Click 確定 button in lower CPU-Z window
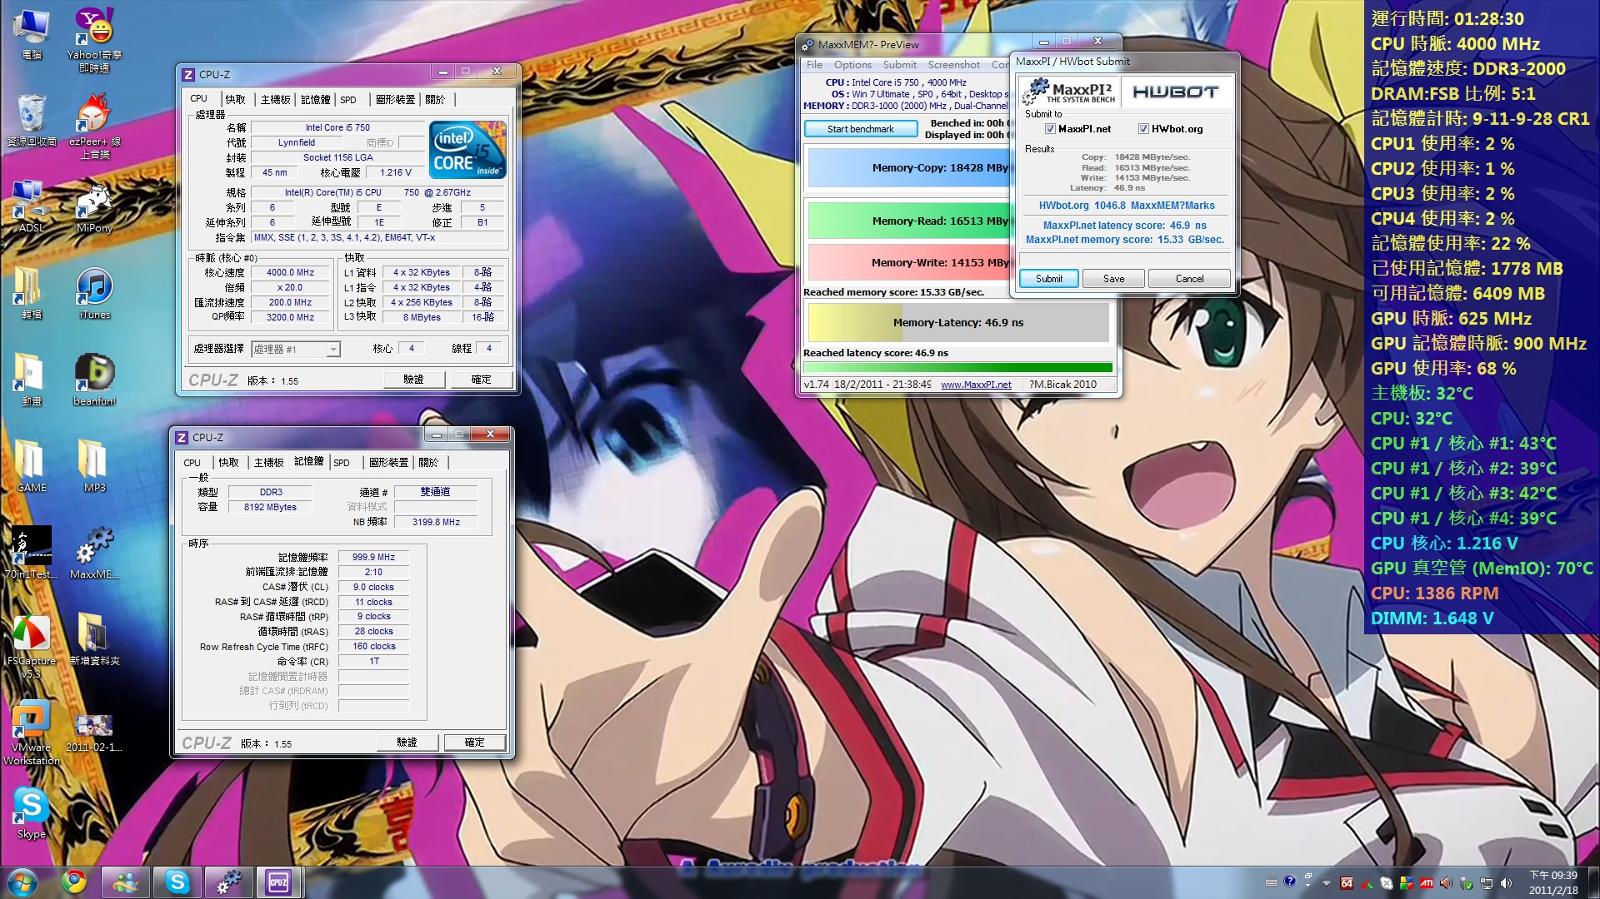The height and width of the screenshot is (899, 1600). (475, 743)
